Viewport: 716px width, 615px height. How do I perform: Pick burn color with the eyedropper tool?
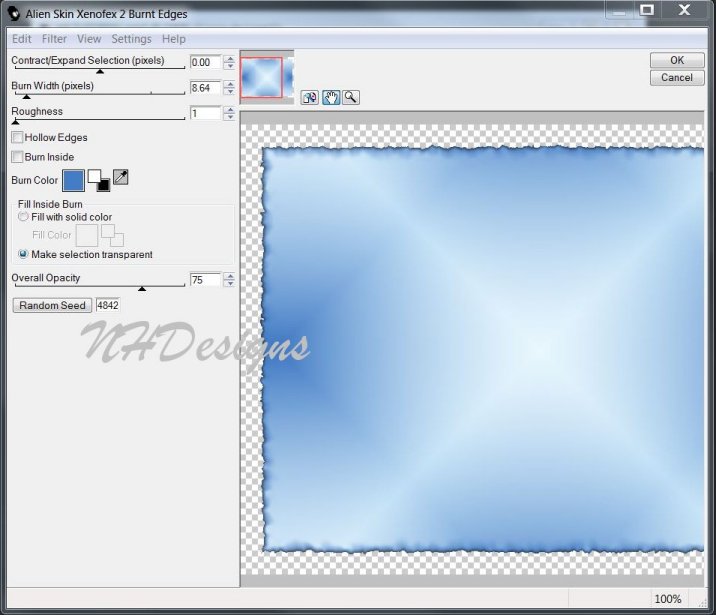tap(121, 177)
